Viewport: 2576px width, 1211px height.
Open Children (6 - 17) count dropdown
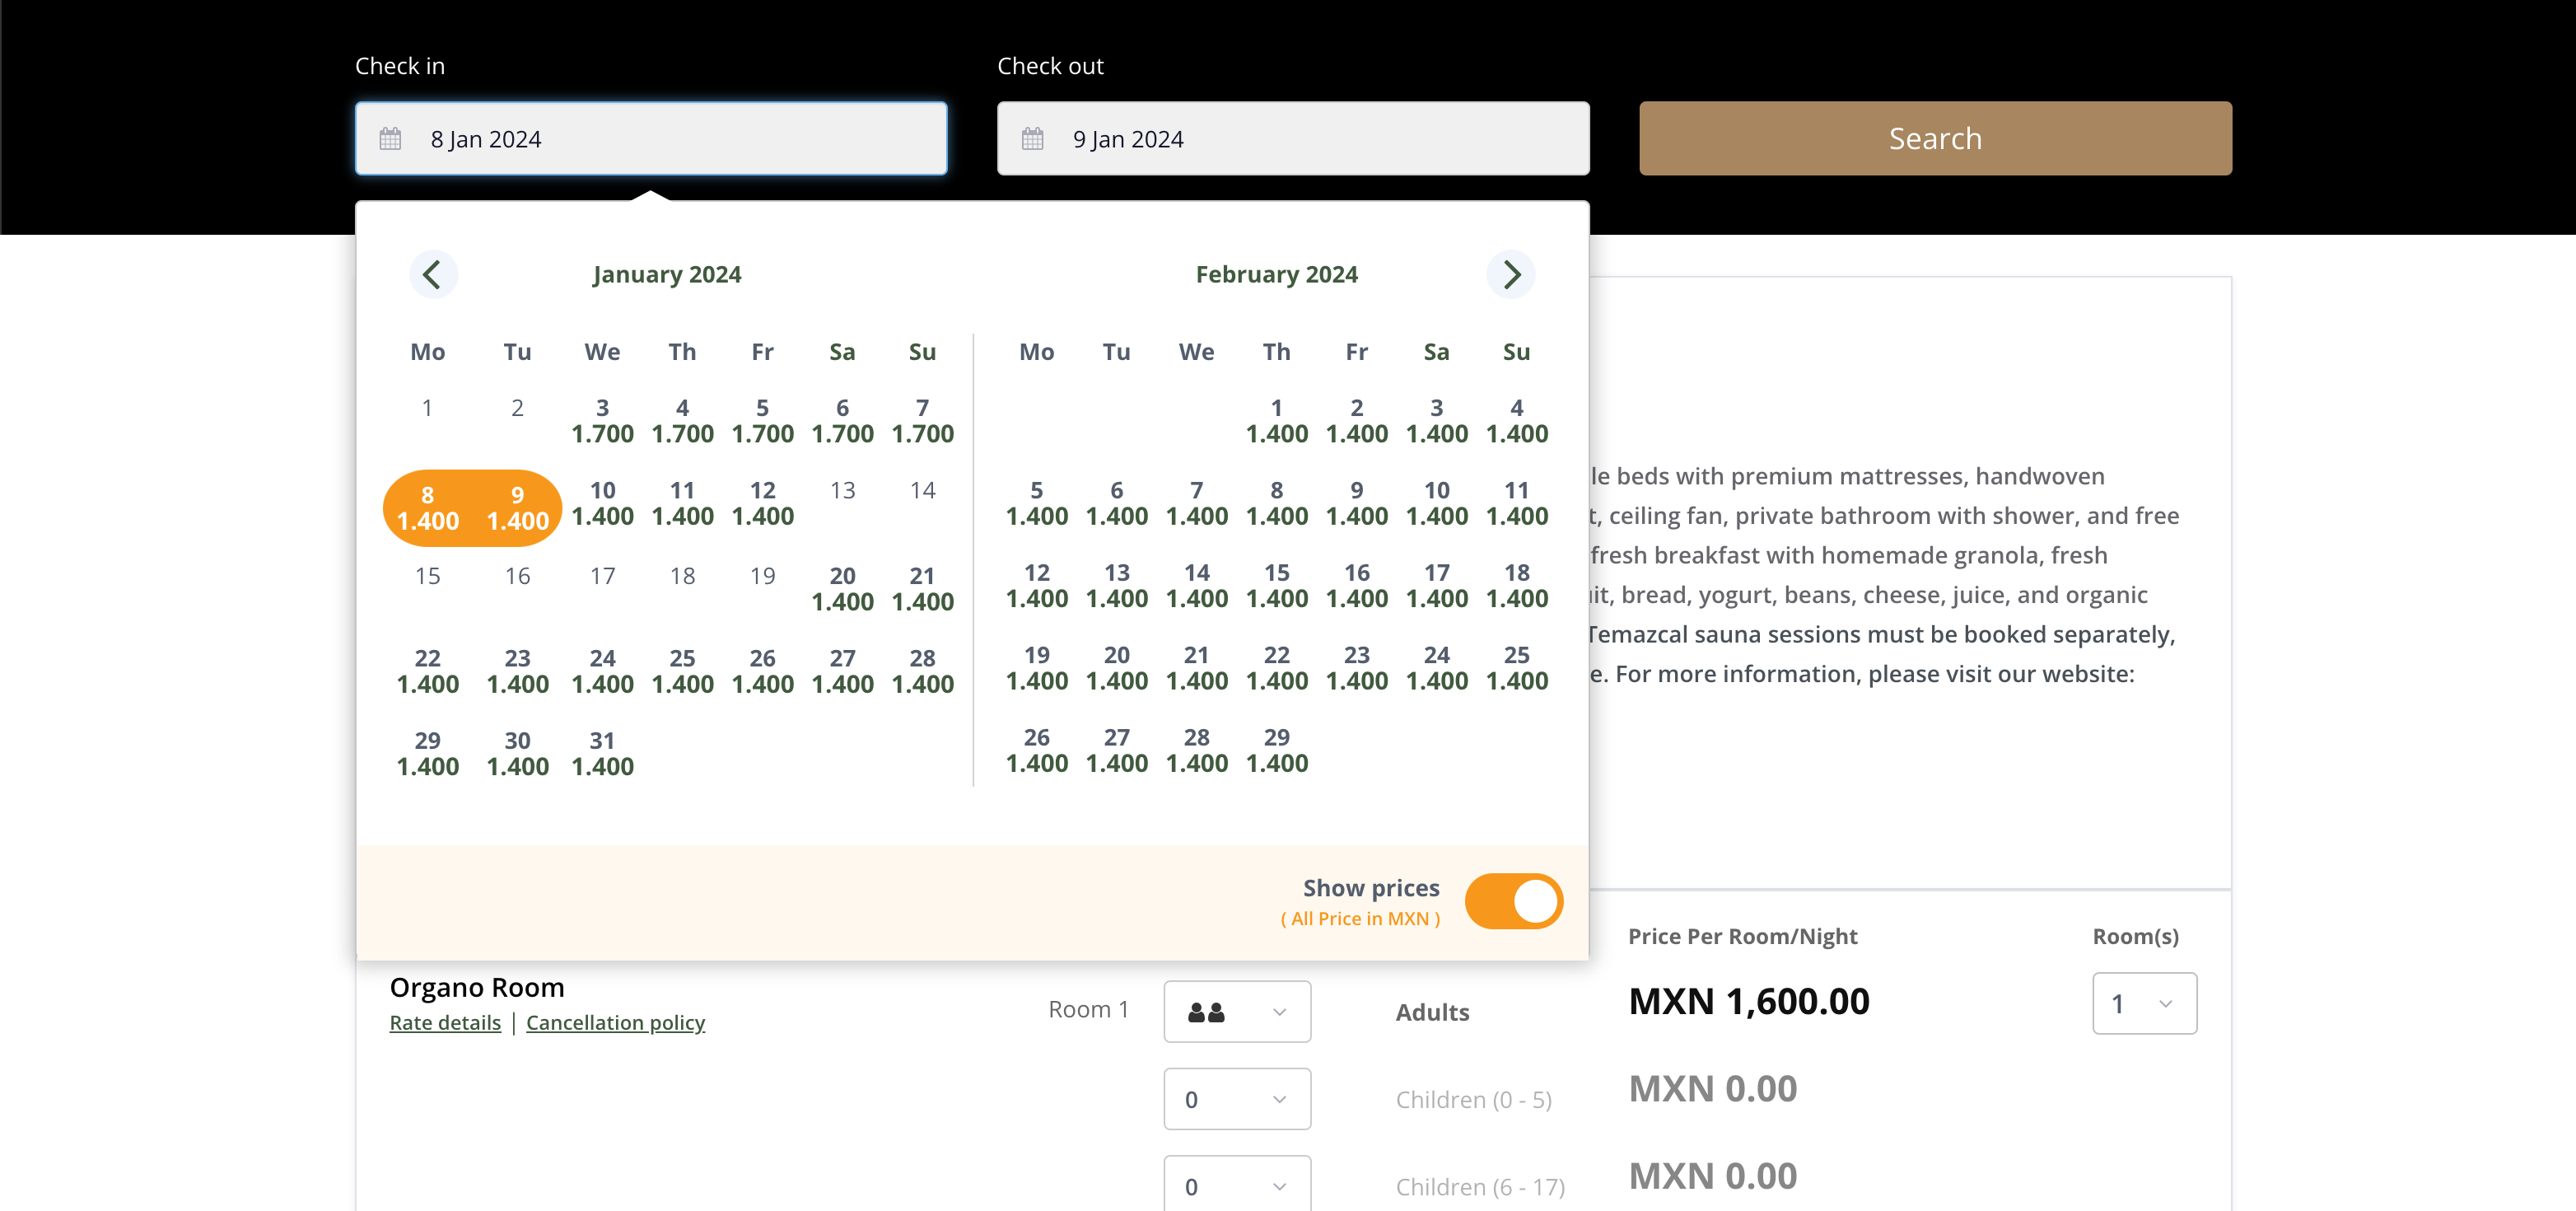pyautogui.click(x=1236, y=1185)
